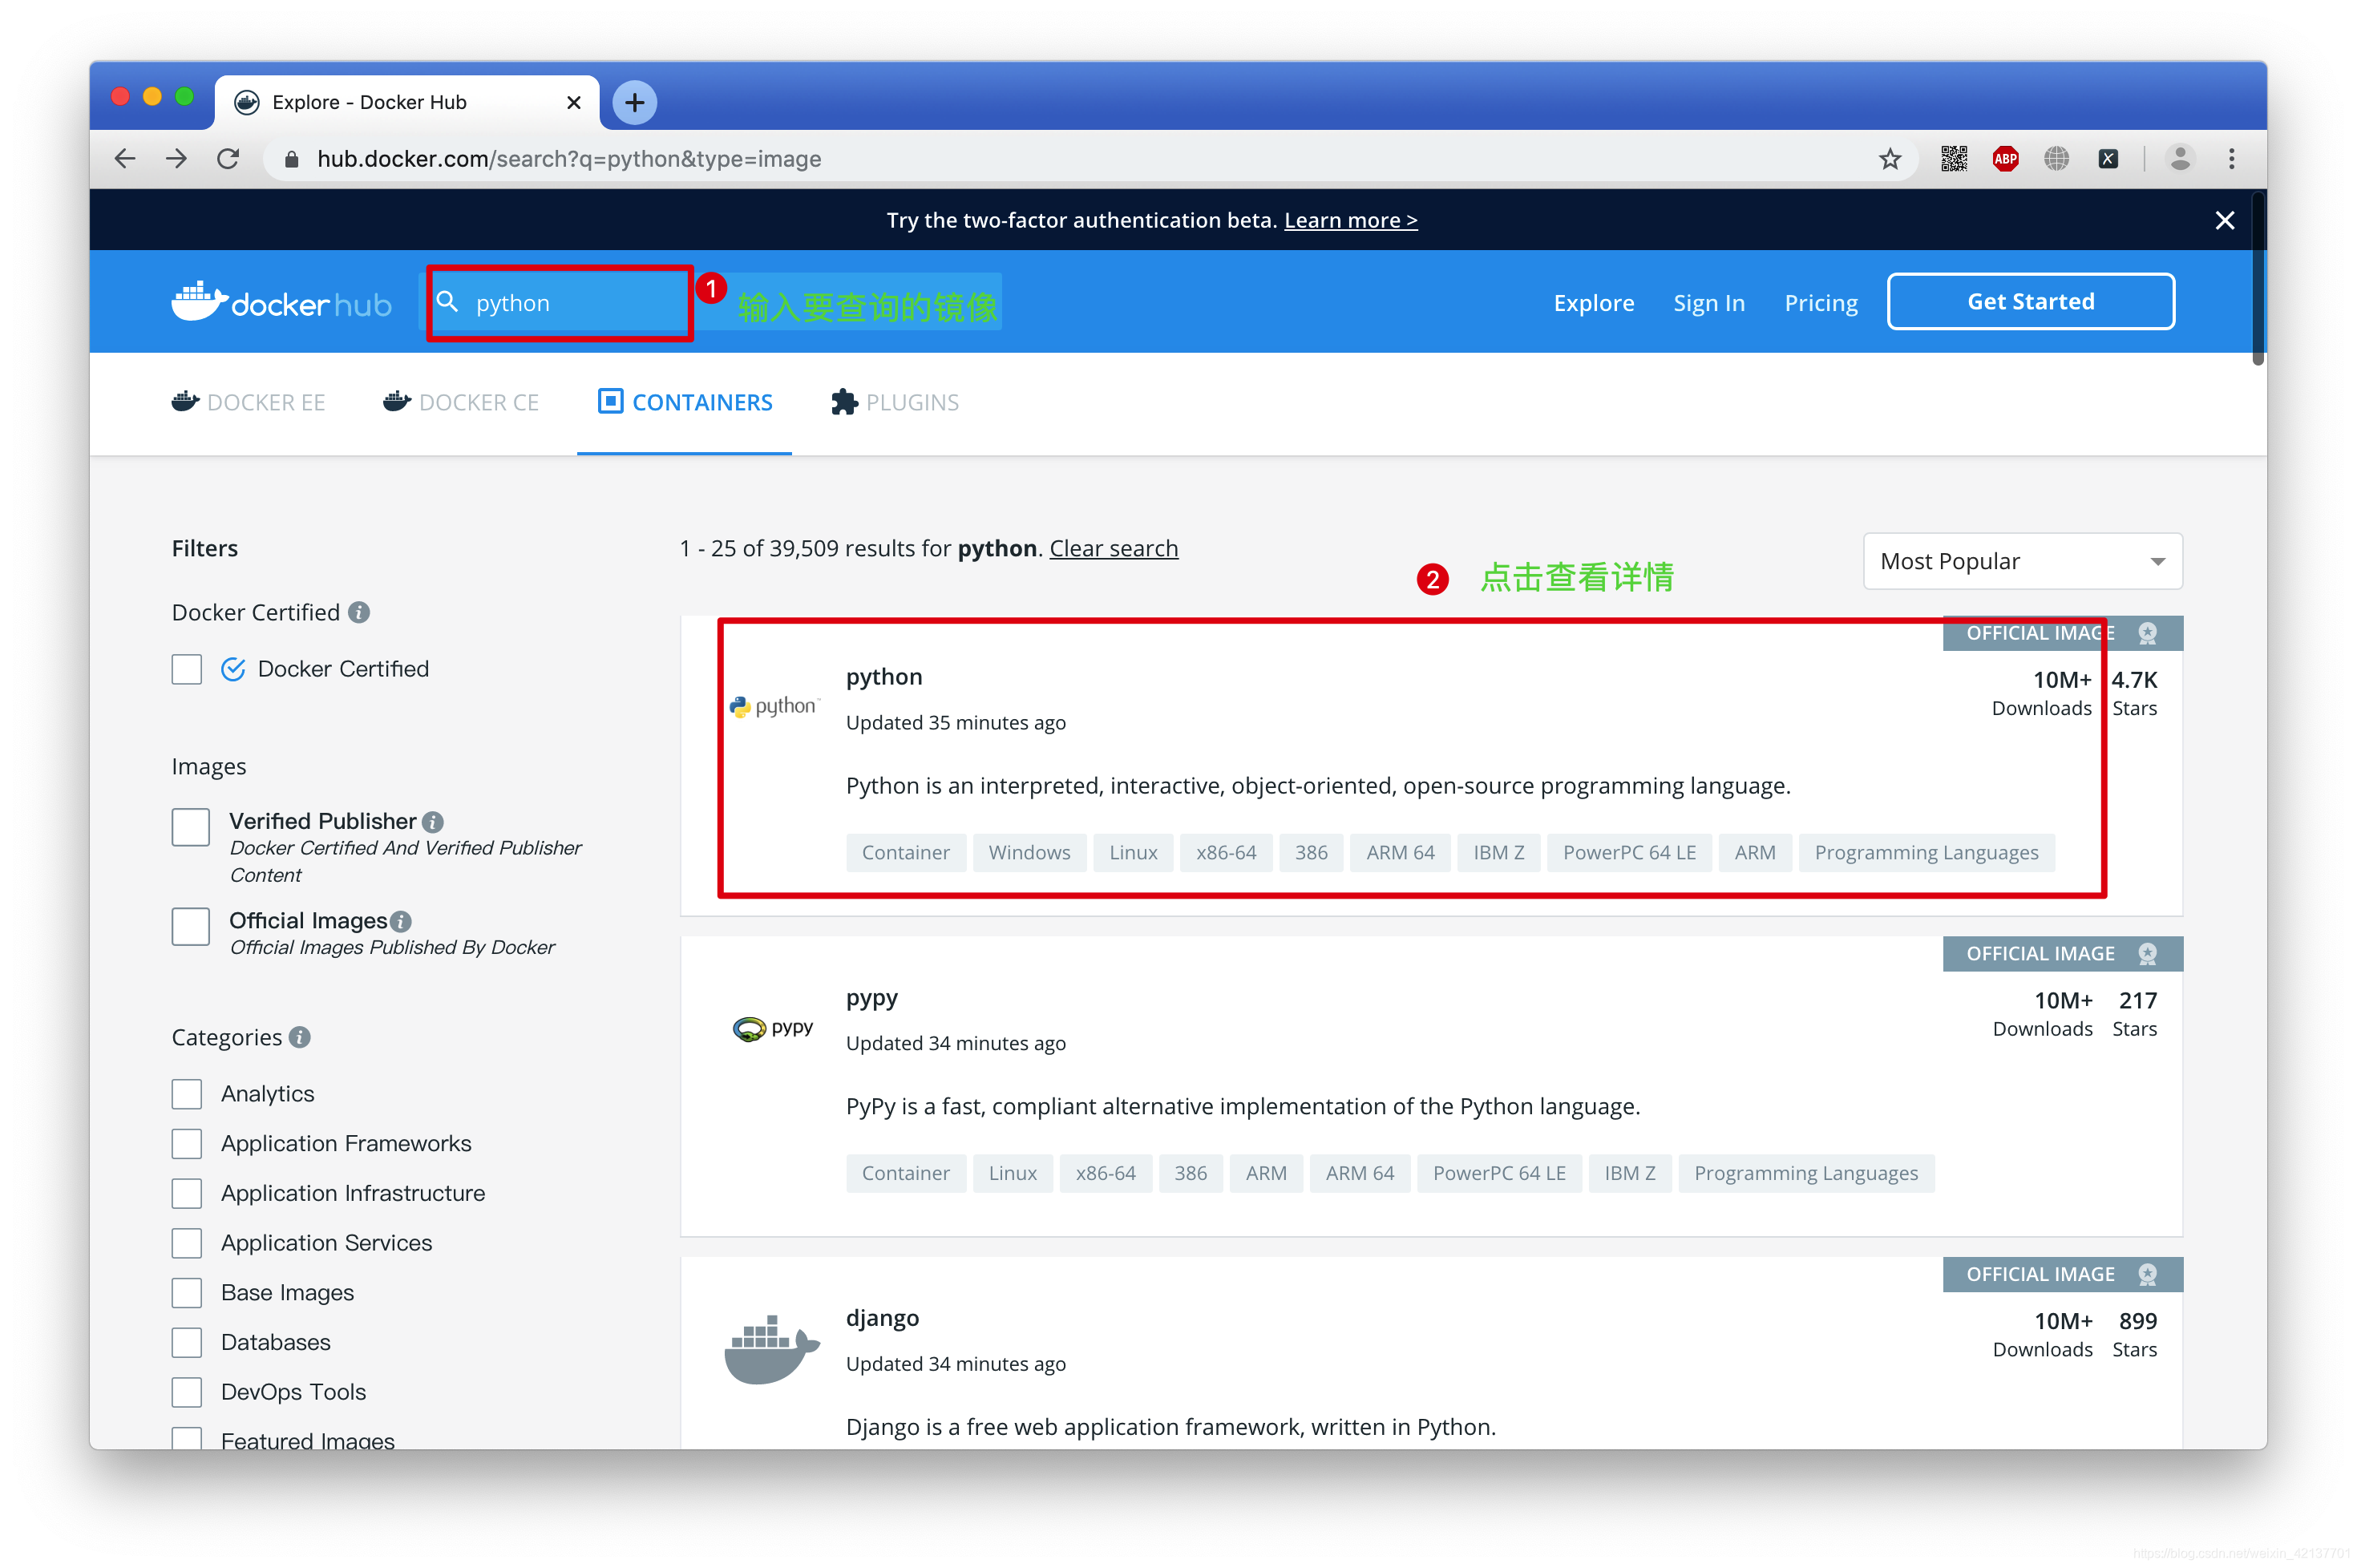
Task: Select the CONTAINERS tab
Action: coord(685,402)
